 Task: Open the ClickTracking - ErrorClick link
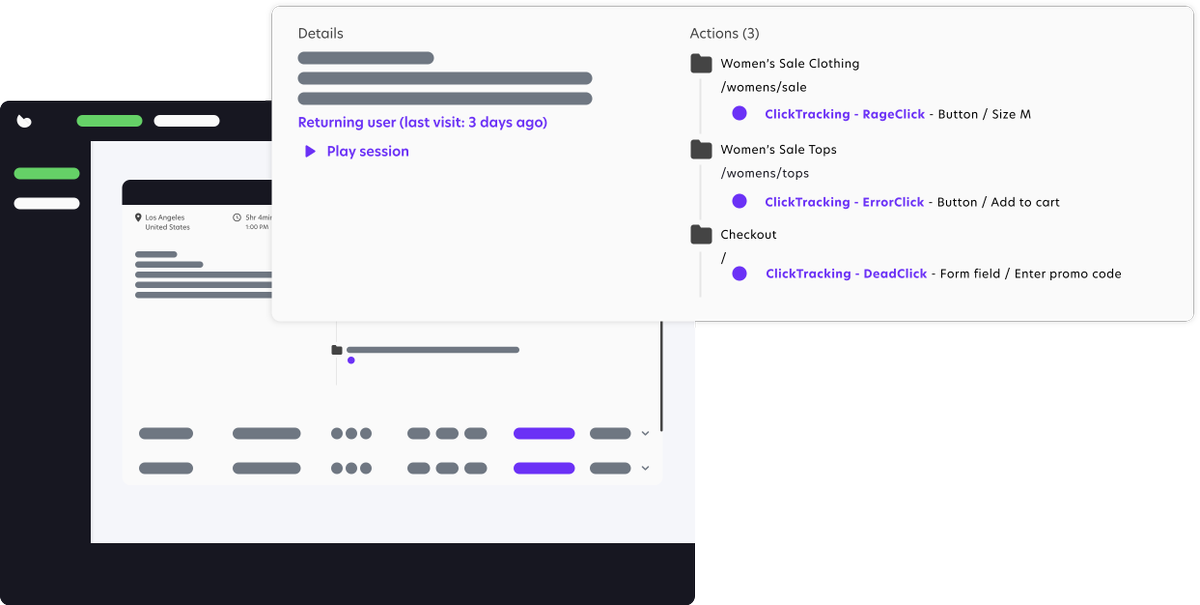point(845,202)
